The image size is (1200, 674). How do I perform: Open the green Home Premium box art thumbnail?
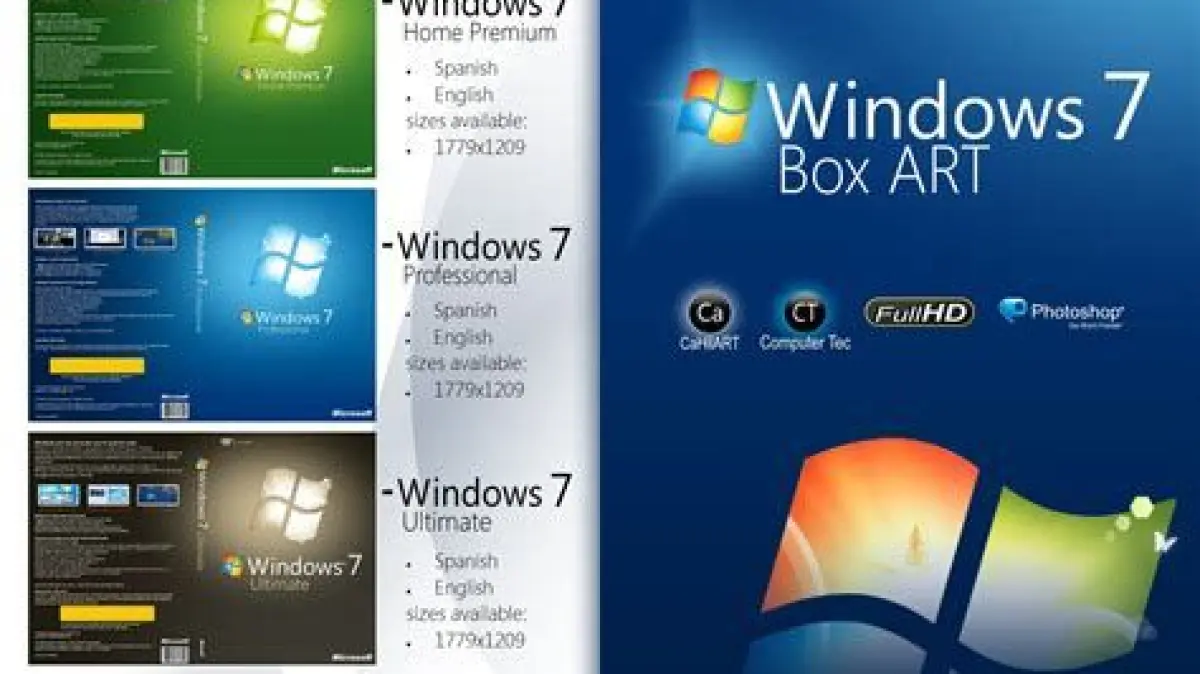[x=202, y=88]
